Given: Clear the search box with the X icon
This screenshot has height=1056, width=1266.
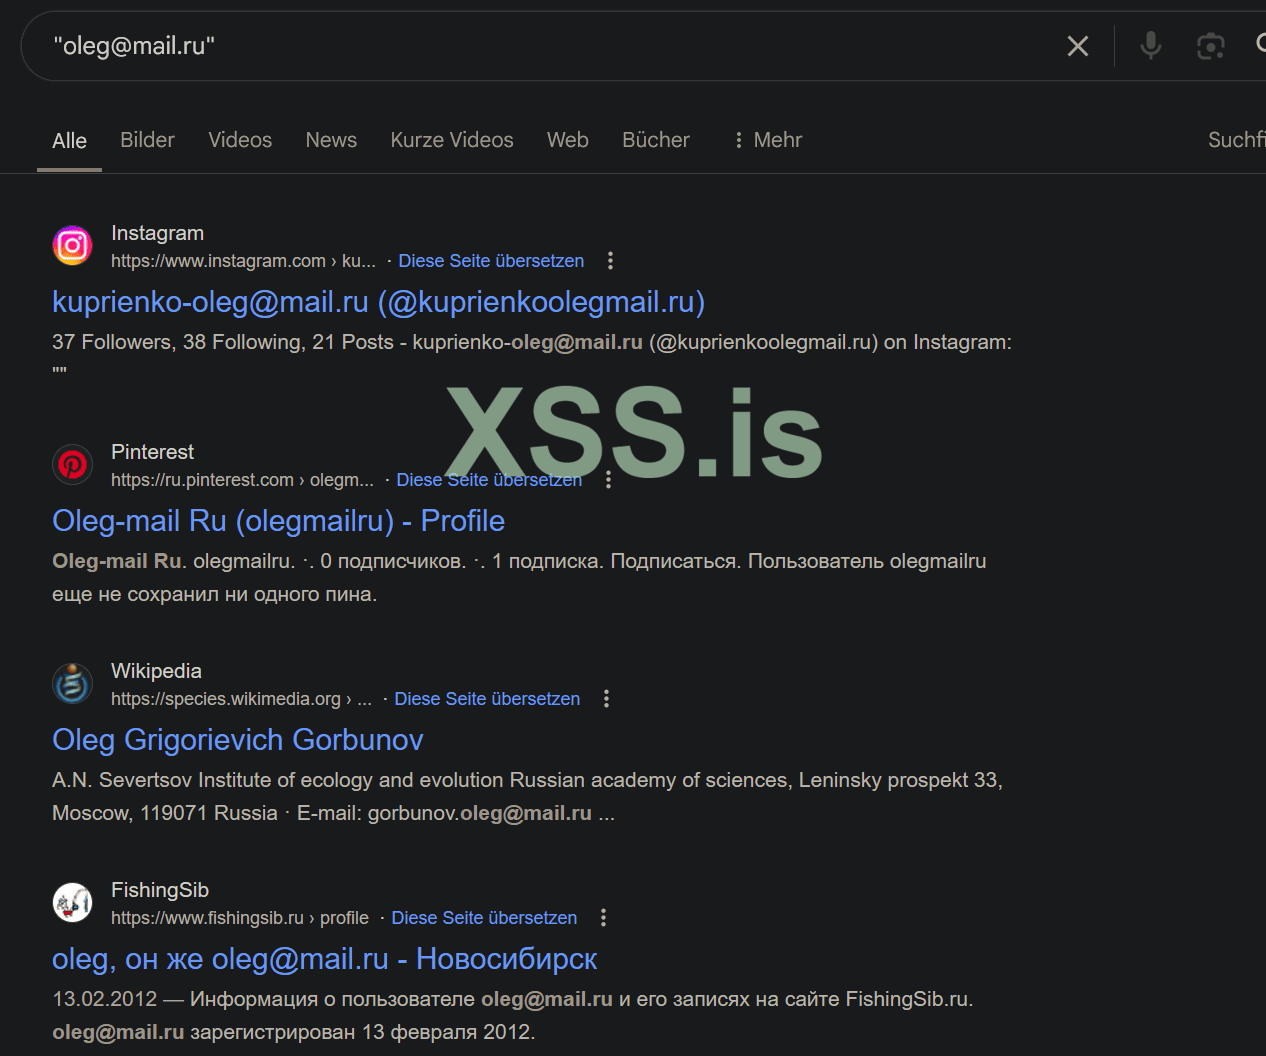Looking at the screenshot, I should (1077, 46).
